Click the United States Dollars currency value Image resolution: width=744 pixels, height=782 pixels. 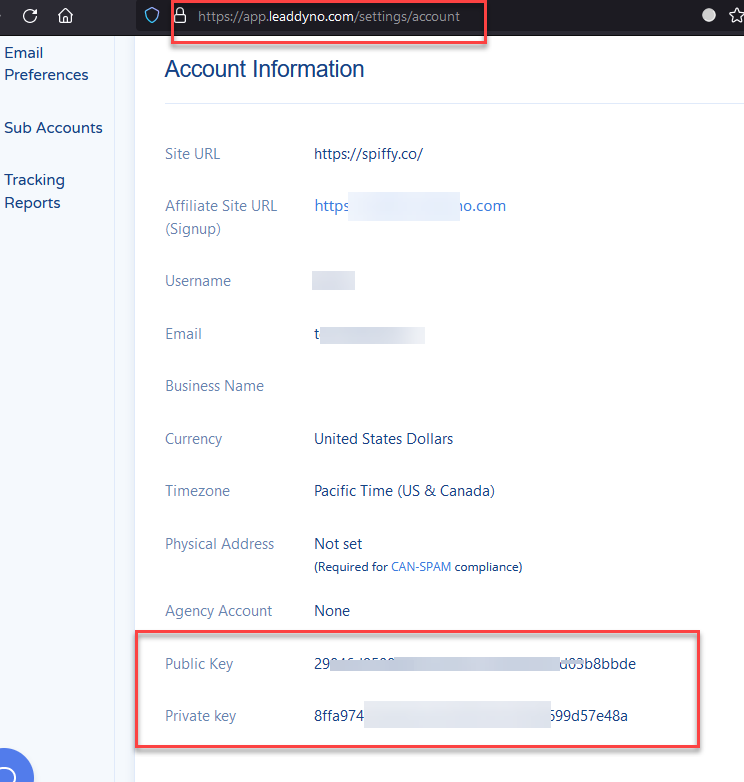coord(383,439)
